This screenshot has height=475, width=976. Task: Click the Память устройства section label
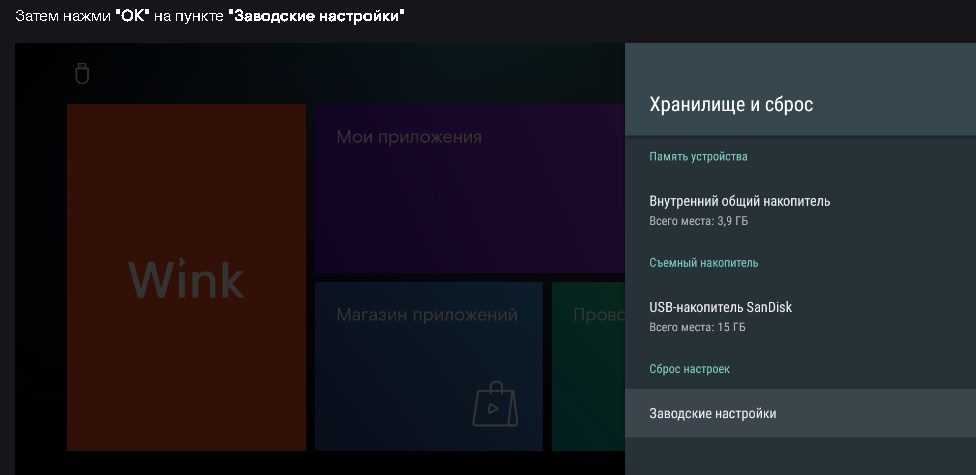point(698,157)
